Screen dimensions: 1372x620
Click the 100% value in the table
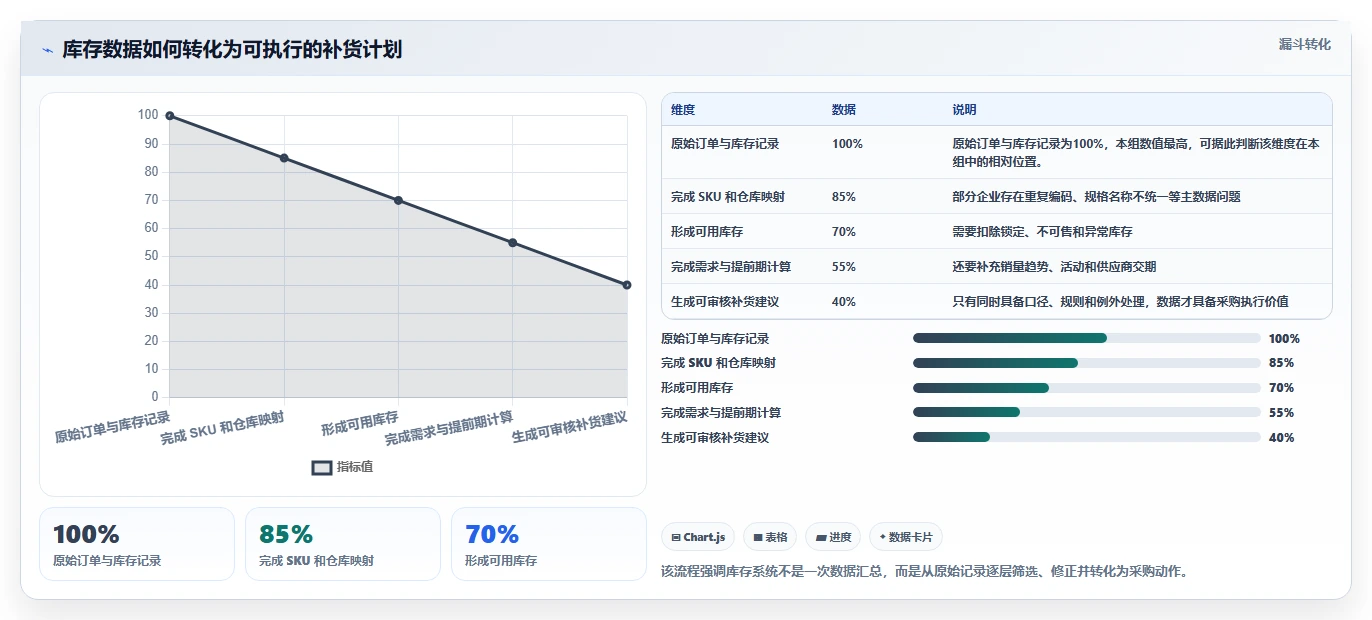click(847, 144)
